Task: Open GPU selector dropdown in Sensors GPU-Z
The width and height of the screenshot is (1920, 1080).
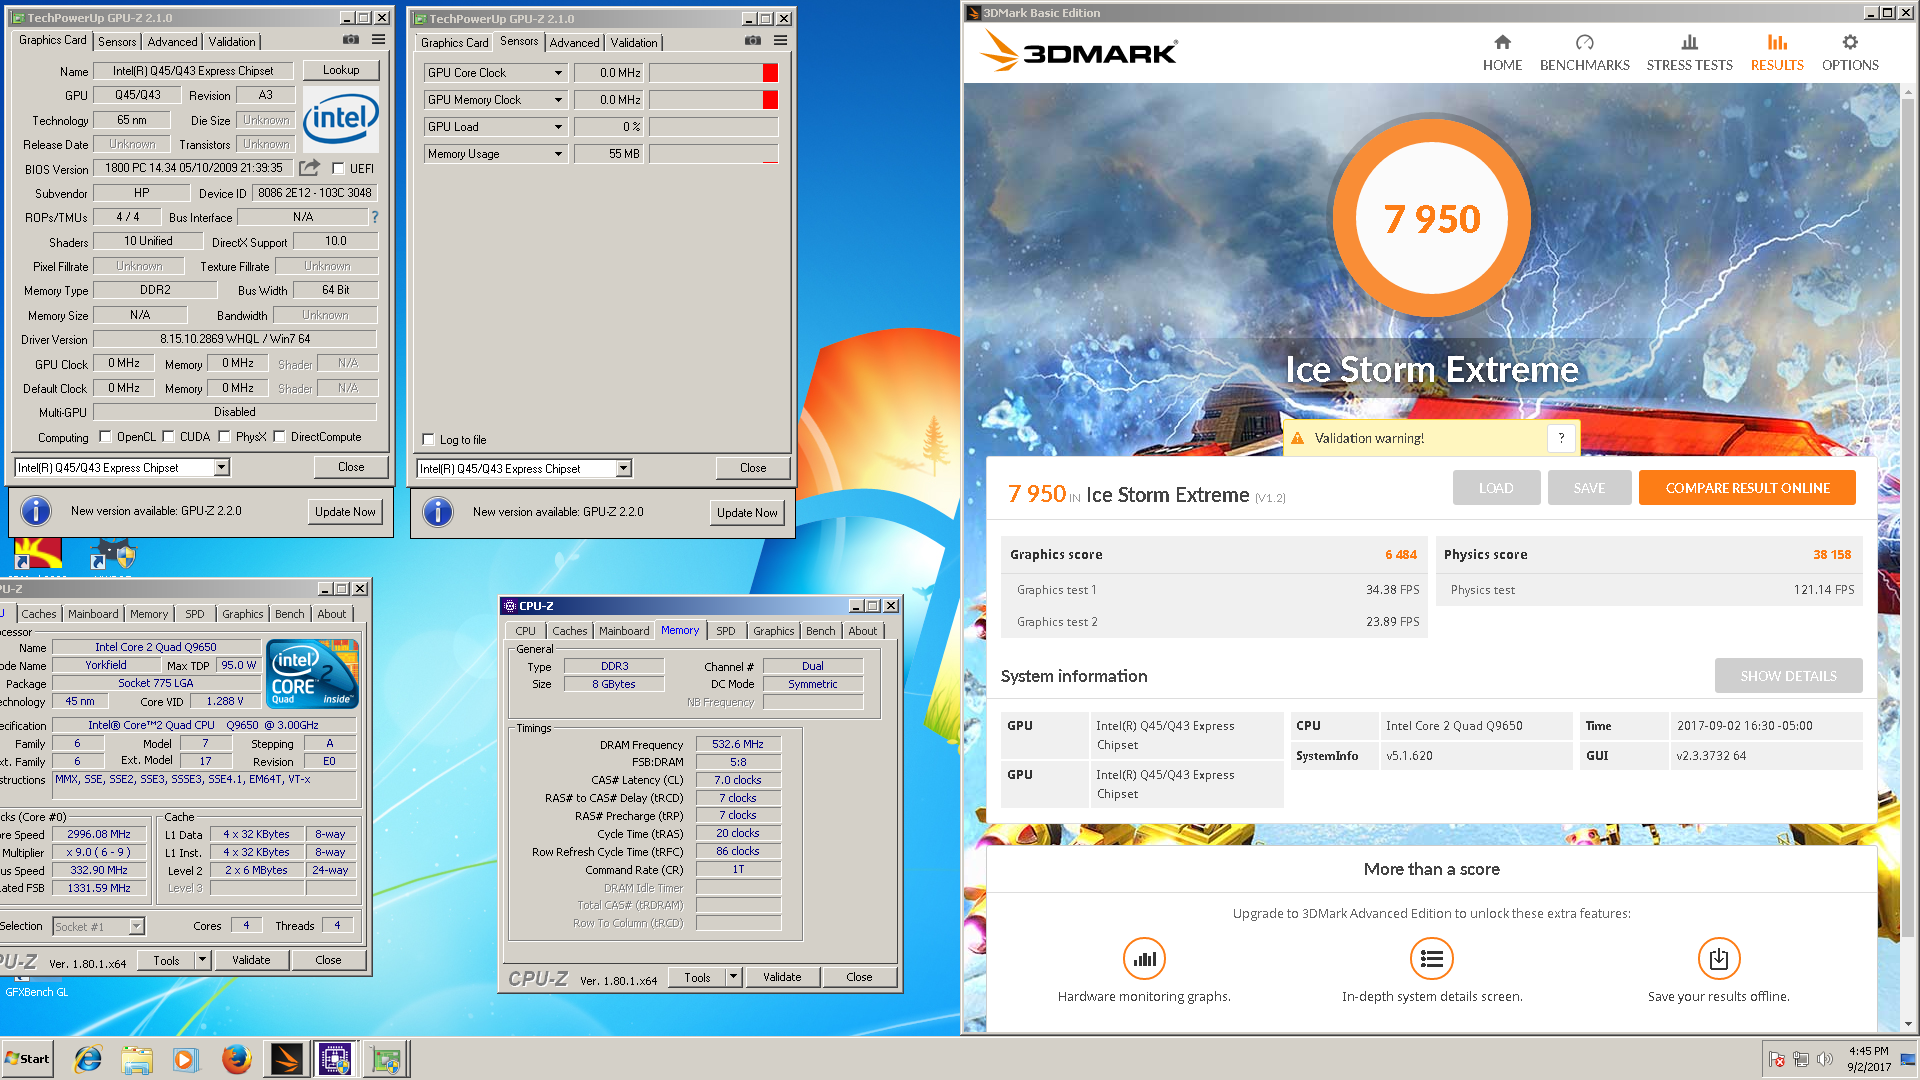Action: 623,468
